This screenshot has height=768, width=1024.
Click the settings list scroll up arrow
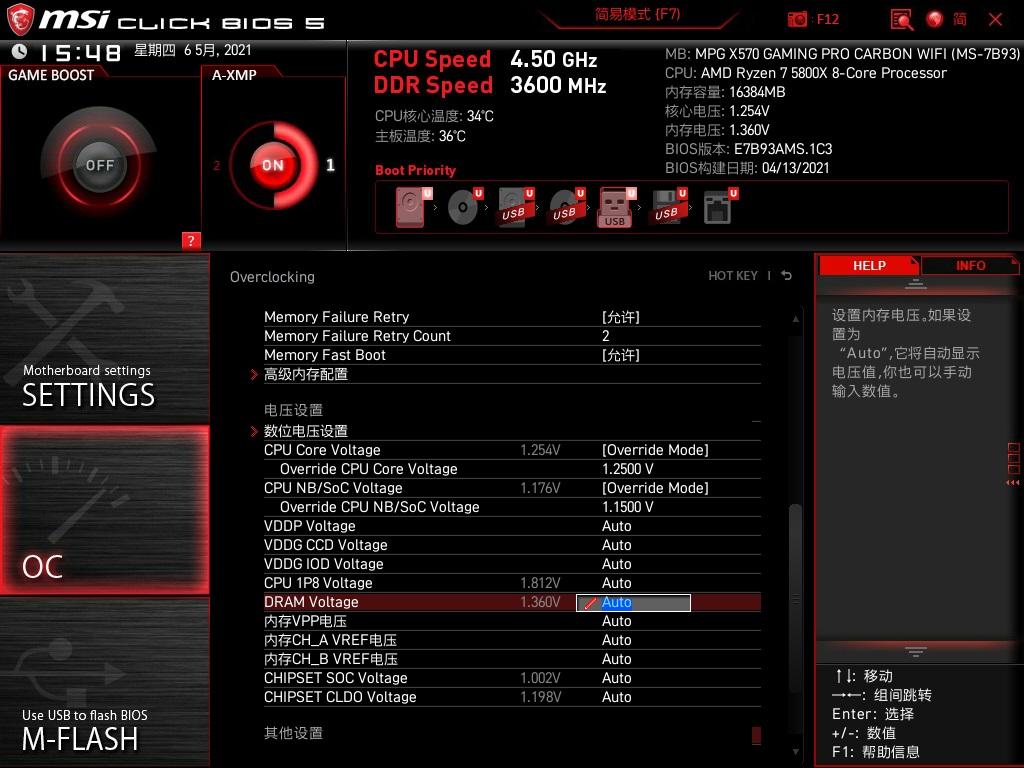795,319
